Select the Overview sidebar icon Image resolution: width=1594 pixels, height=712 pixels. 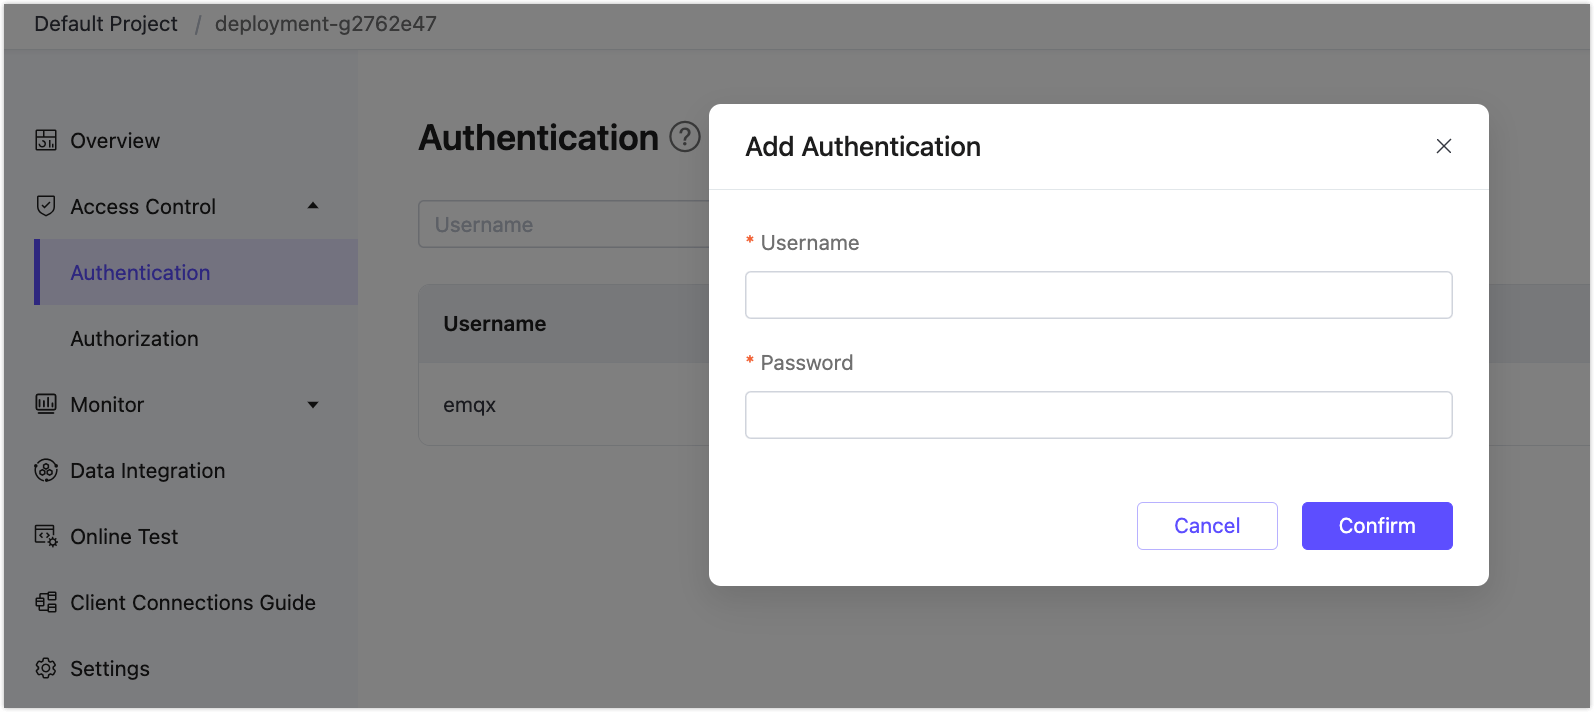[x=46, y=140]
